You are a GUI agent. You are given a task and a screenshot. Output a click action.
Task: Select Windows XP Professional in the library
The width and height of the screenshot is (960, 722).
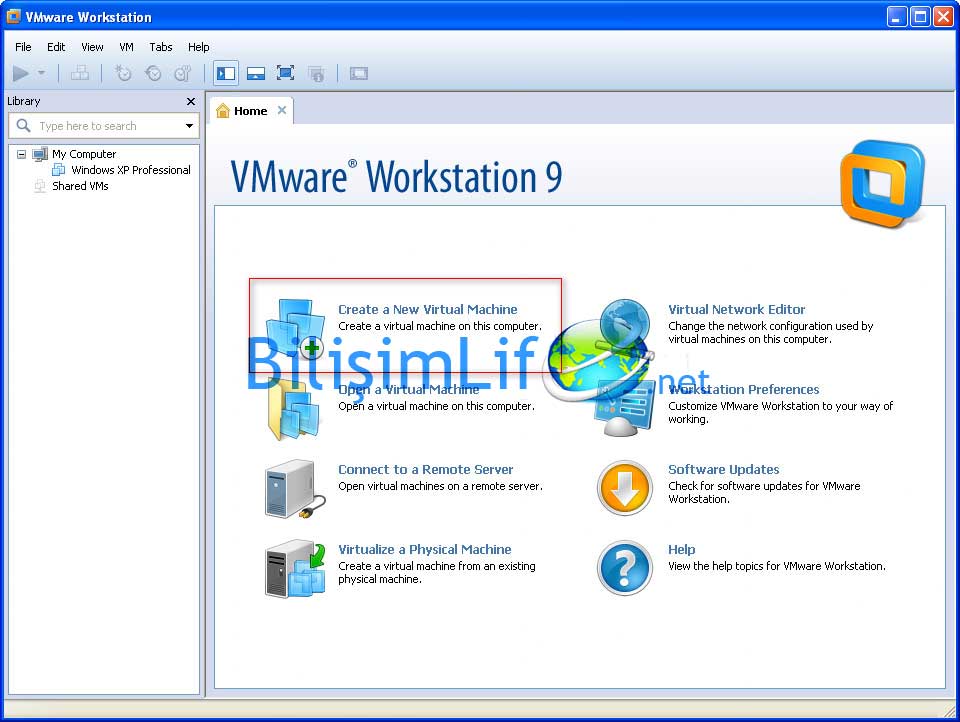point(130,170)
